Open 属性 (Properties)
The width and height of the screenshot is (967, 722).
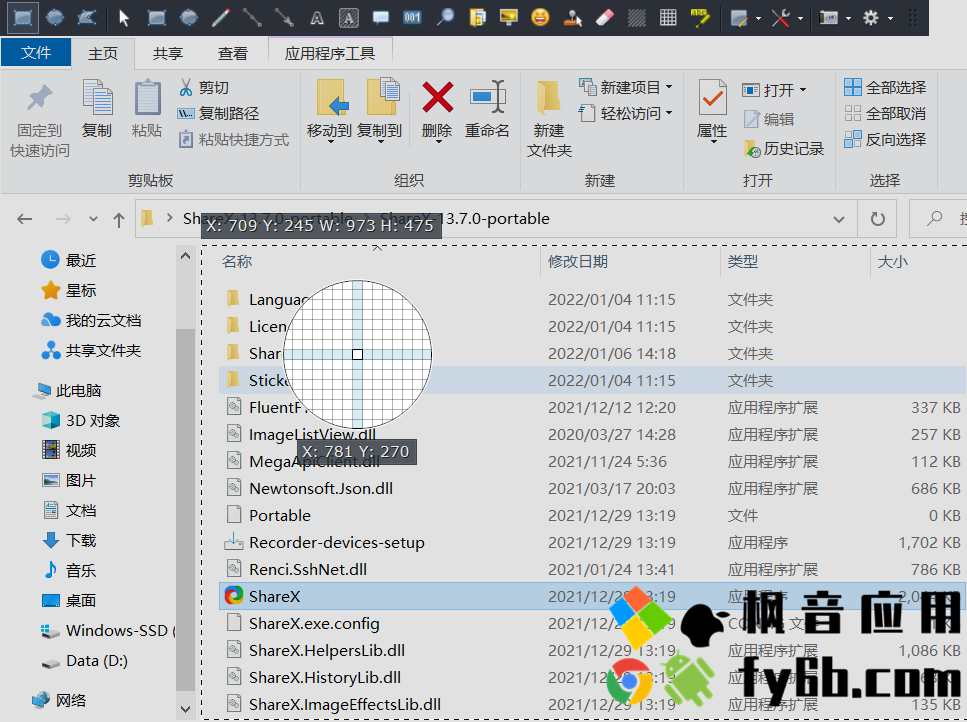coord(712,111)
